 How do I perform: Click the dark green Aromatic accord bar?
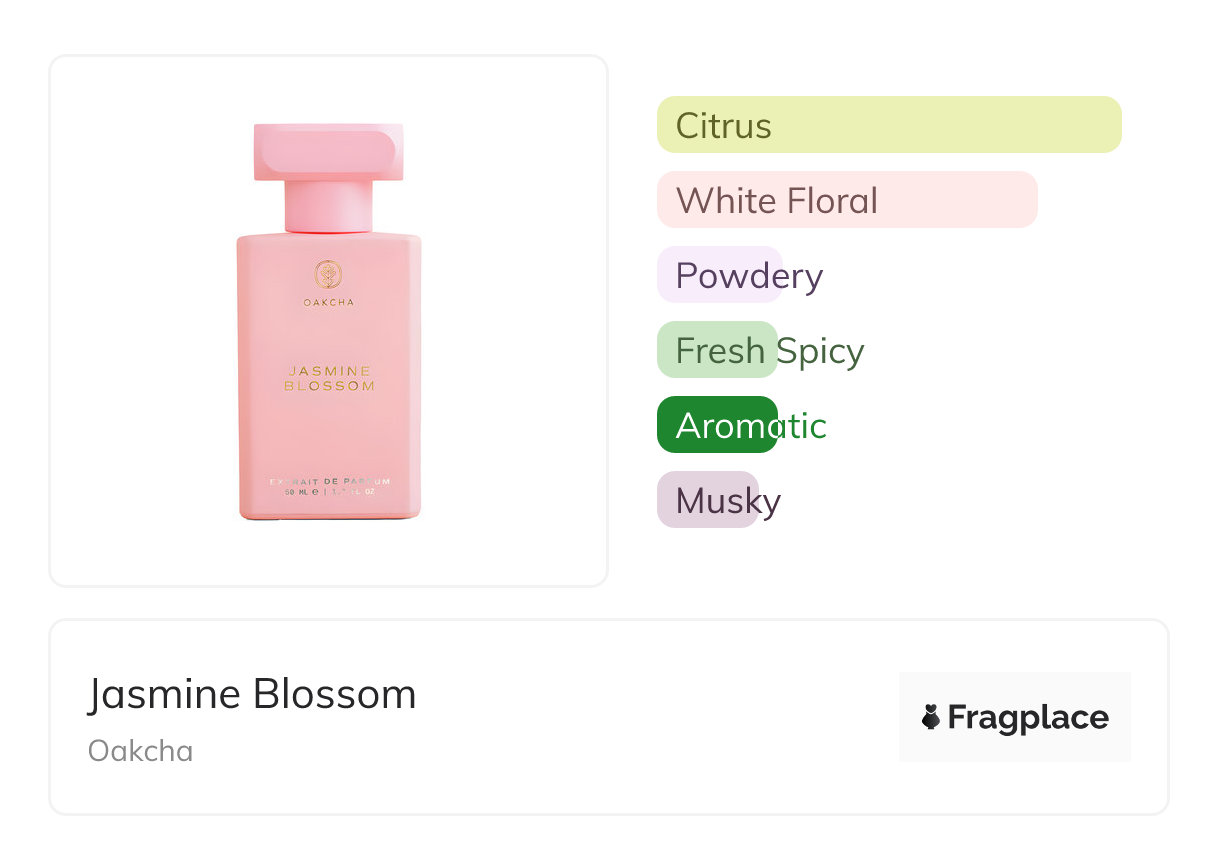coord(717,425)
